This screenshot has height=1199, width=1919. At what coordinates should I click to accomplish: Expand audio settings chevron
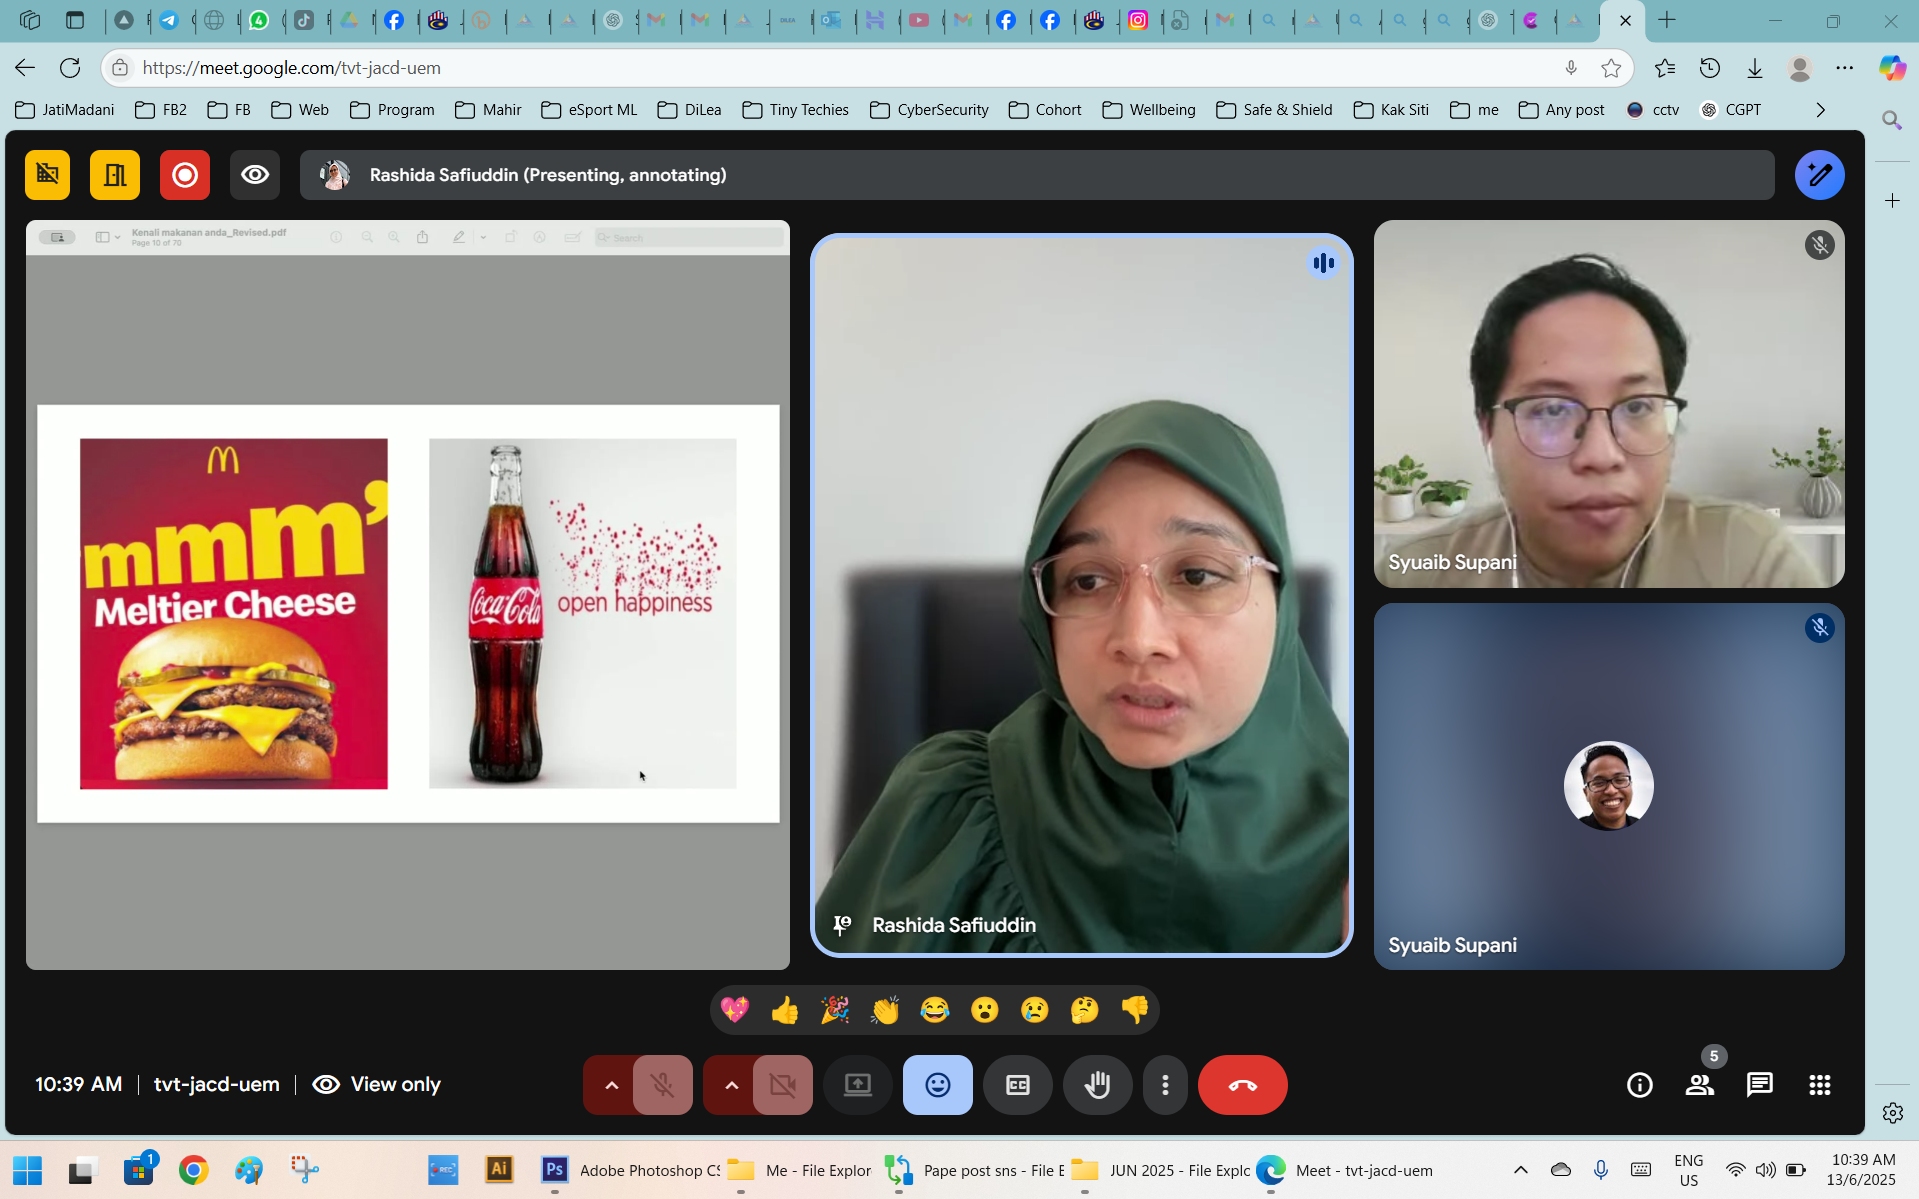point(611,1085)
